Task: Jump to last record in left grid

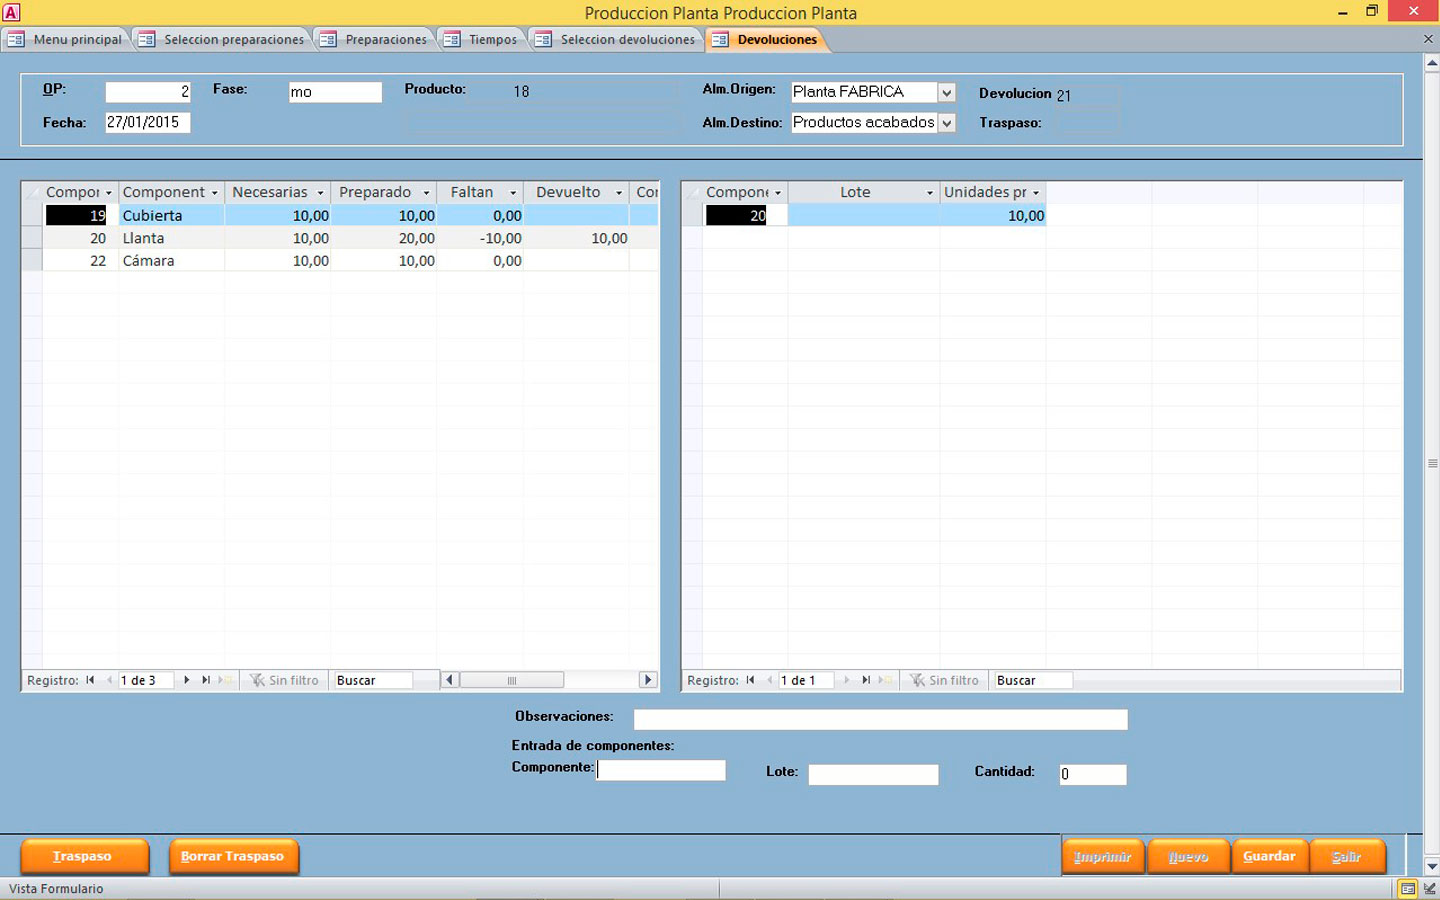Action: [206, 680]
